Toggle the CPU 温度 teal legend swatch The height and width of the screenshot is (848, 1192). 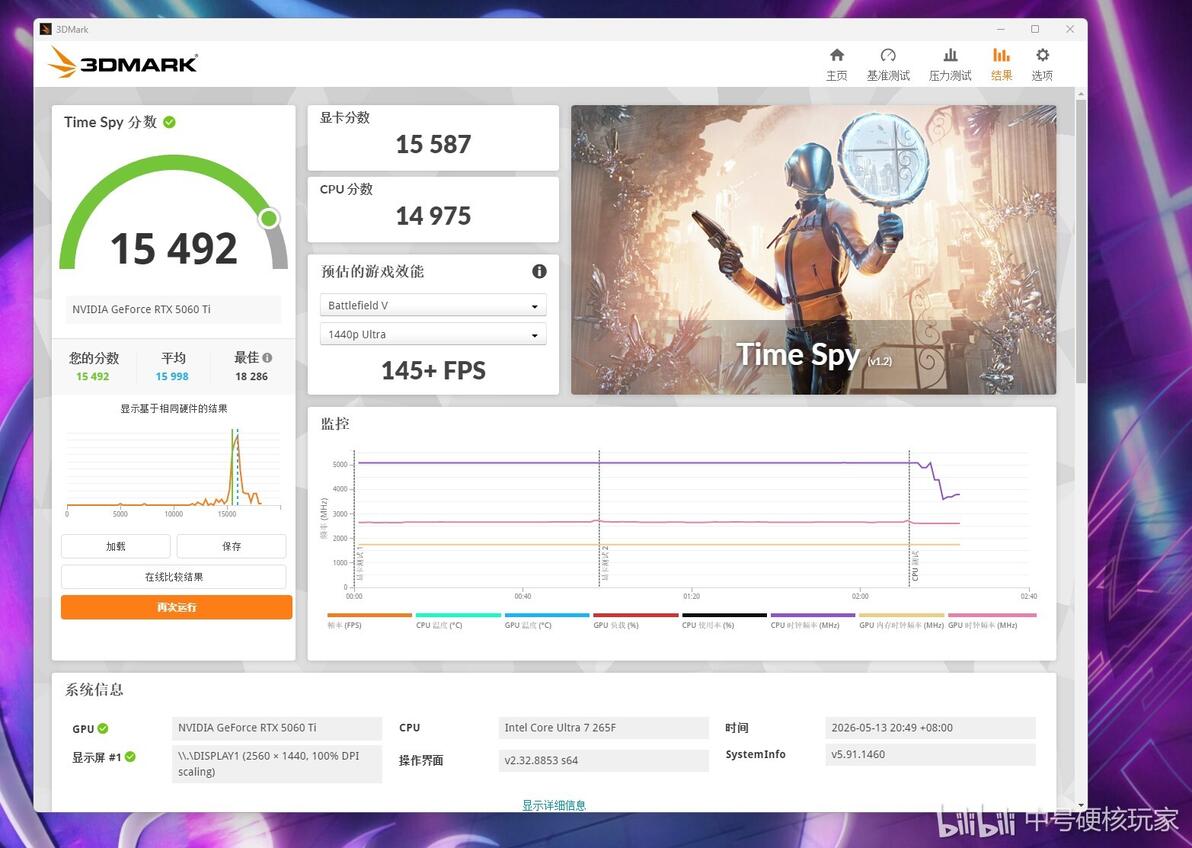click(x=458, y=615)
